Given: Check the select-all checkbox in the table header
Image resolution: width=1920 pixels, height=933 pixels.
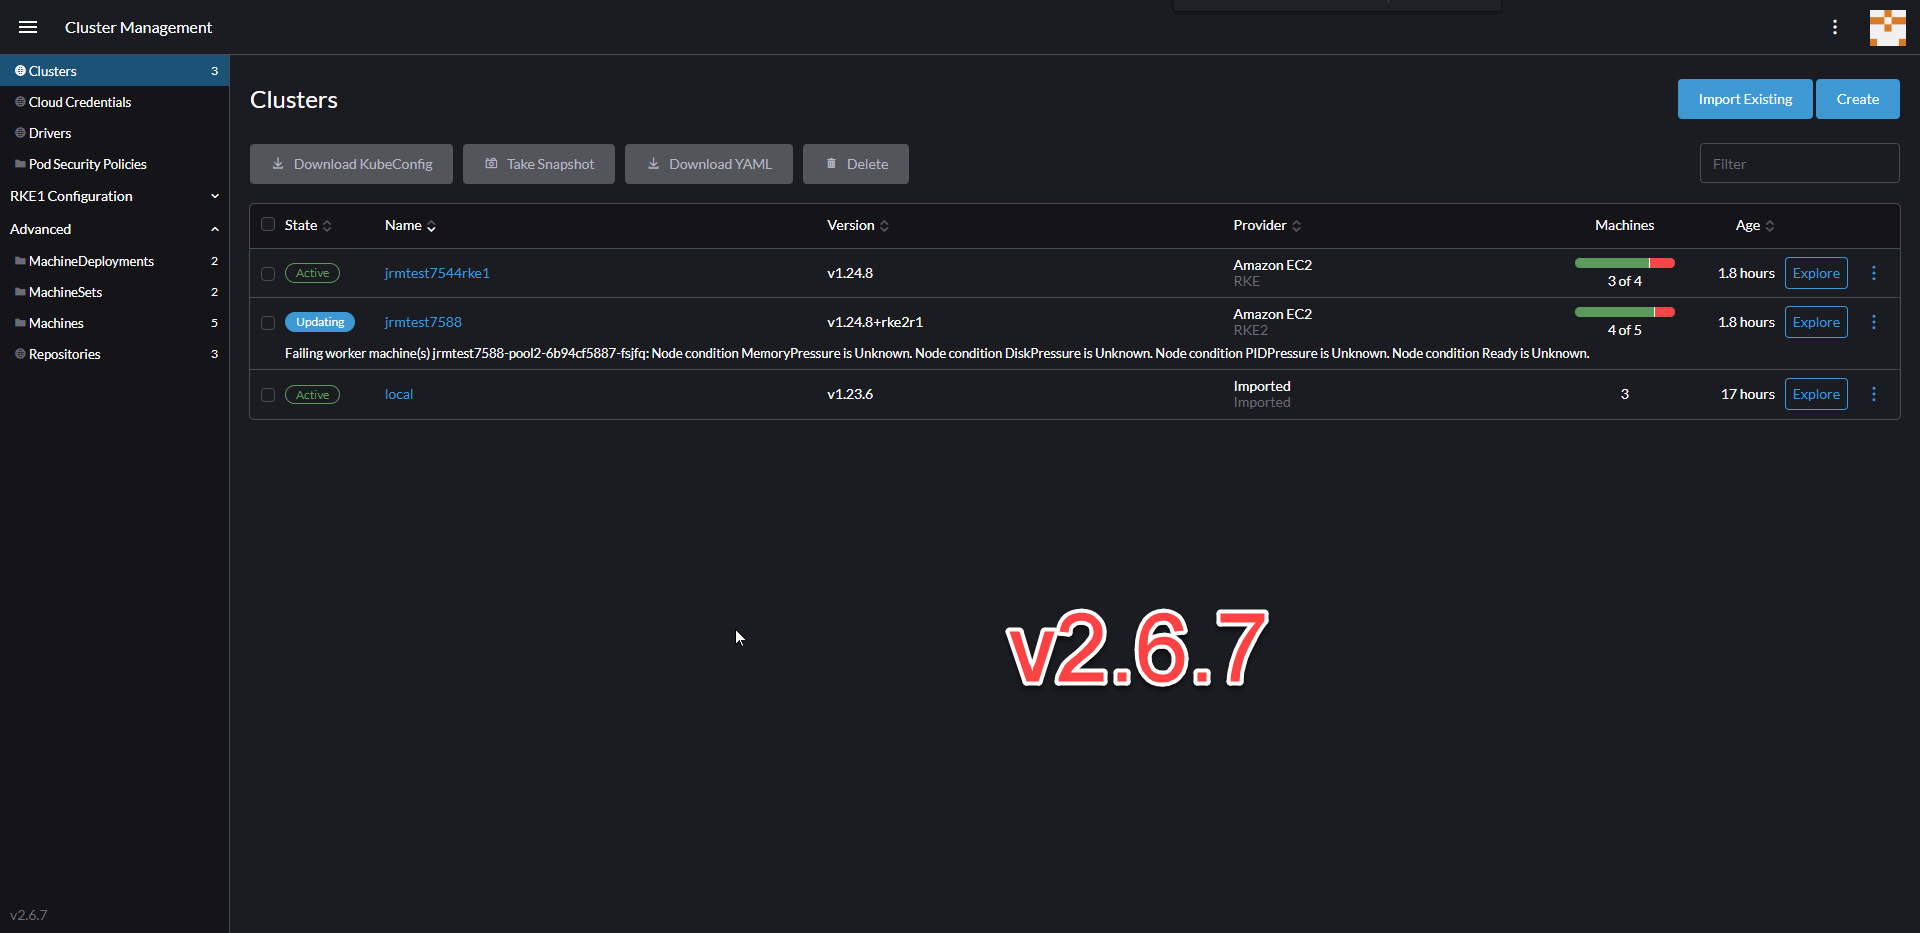Looking at the screenshot, I should tap(266, 224).
